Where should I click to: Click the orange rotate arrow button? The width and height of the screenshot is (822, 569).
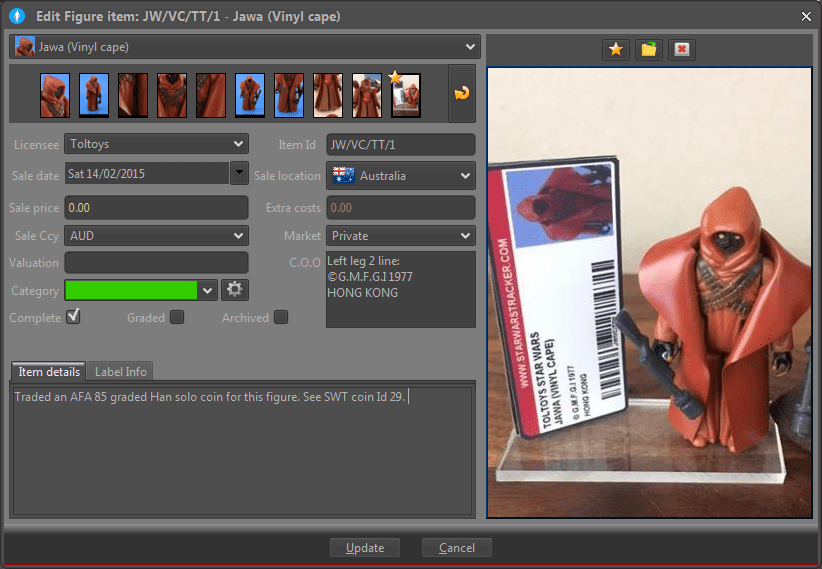click(462, 93)
